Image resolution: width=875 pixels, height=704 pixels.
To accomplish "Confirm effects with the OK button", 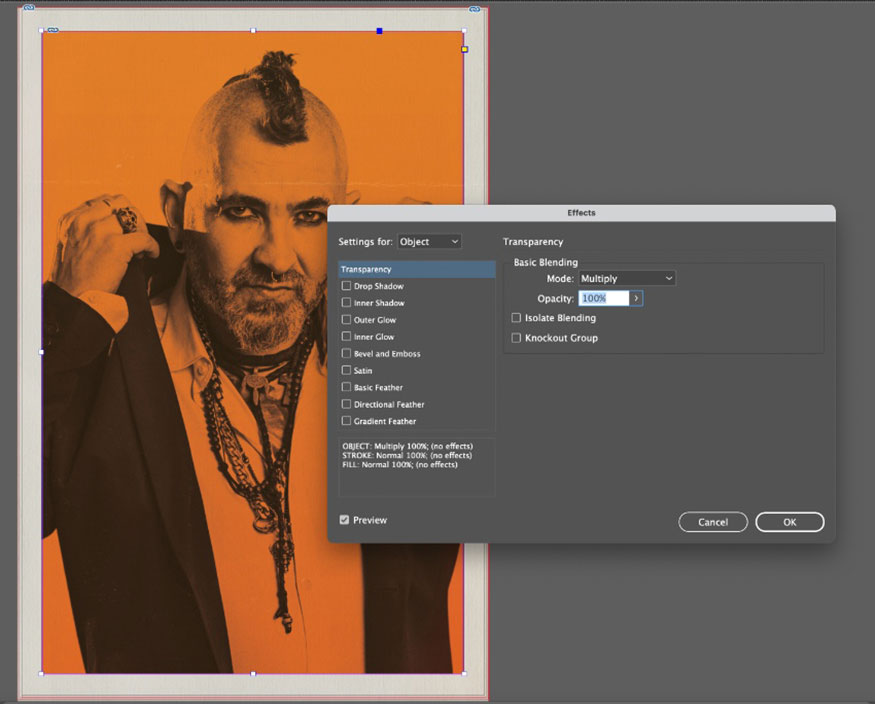I will click(790, 522).
